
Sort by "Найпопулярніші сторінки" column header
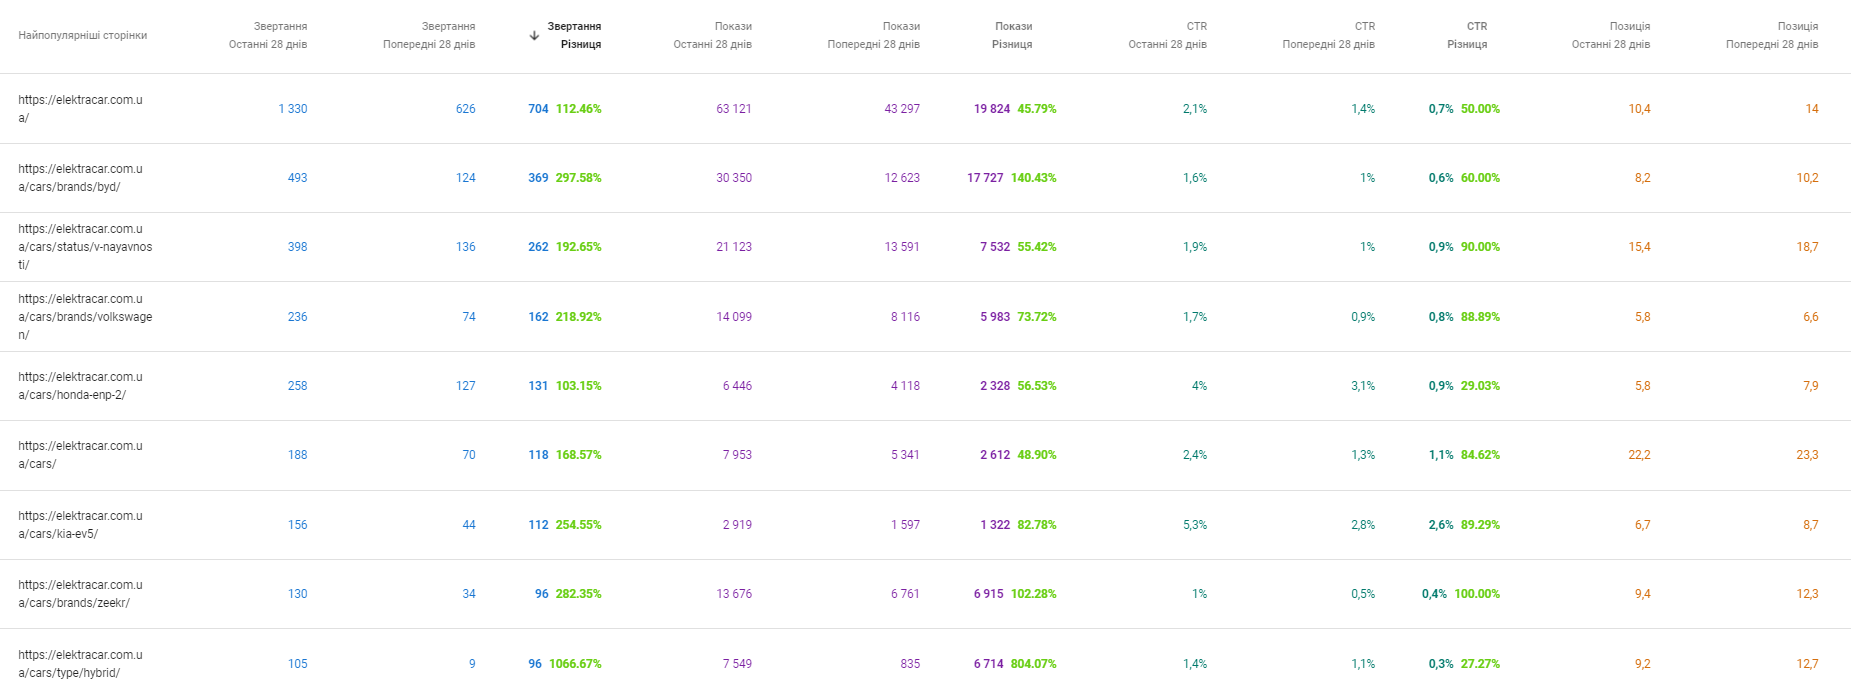(82, 36)
